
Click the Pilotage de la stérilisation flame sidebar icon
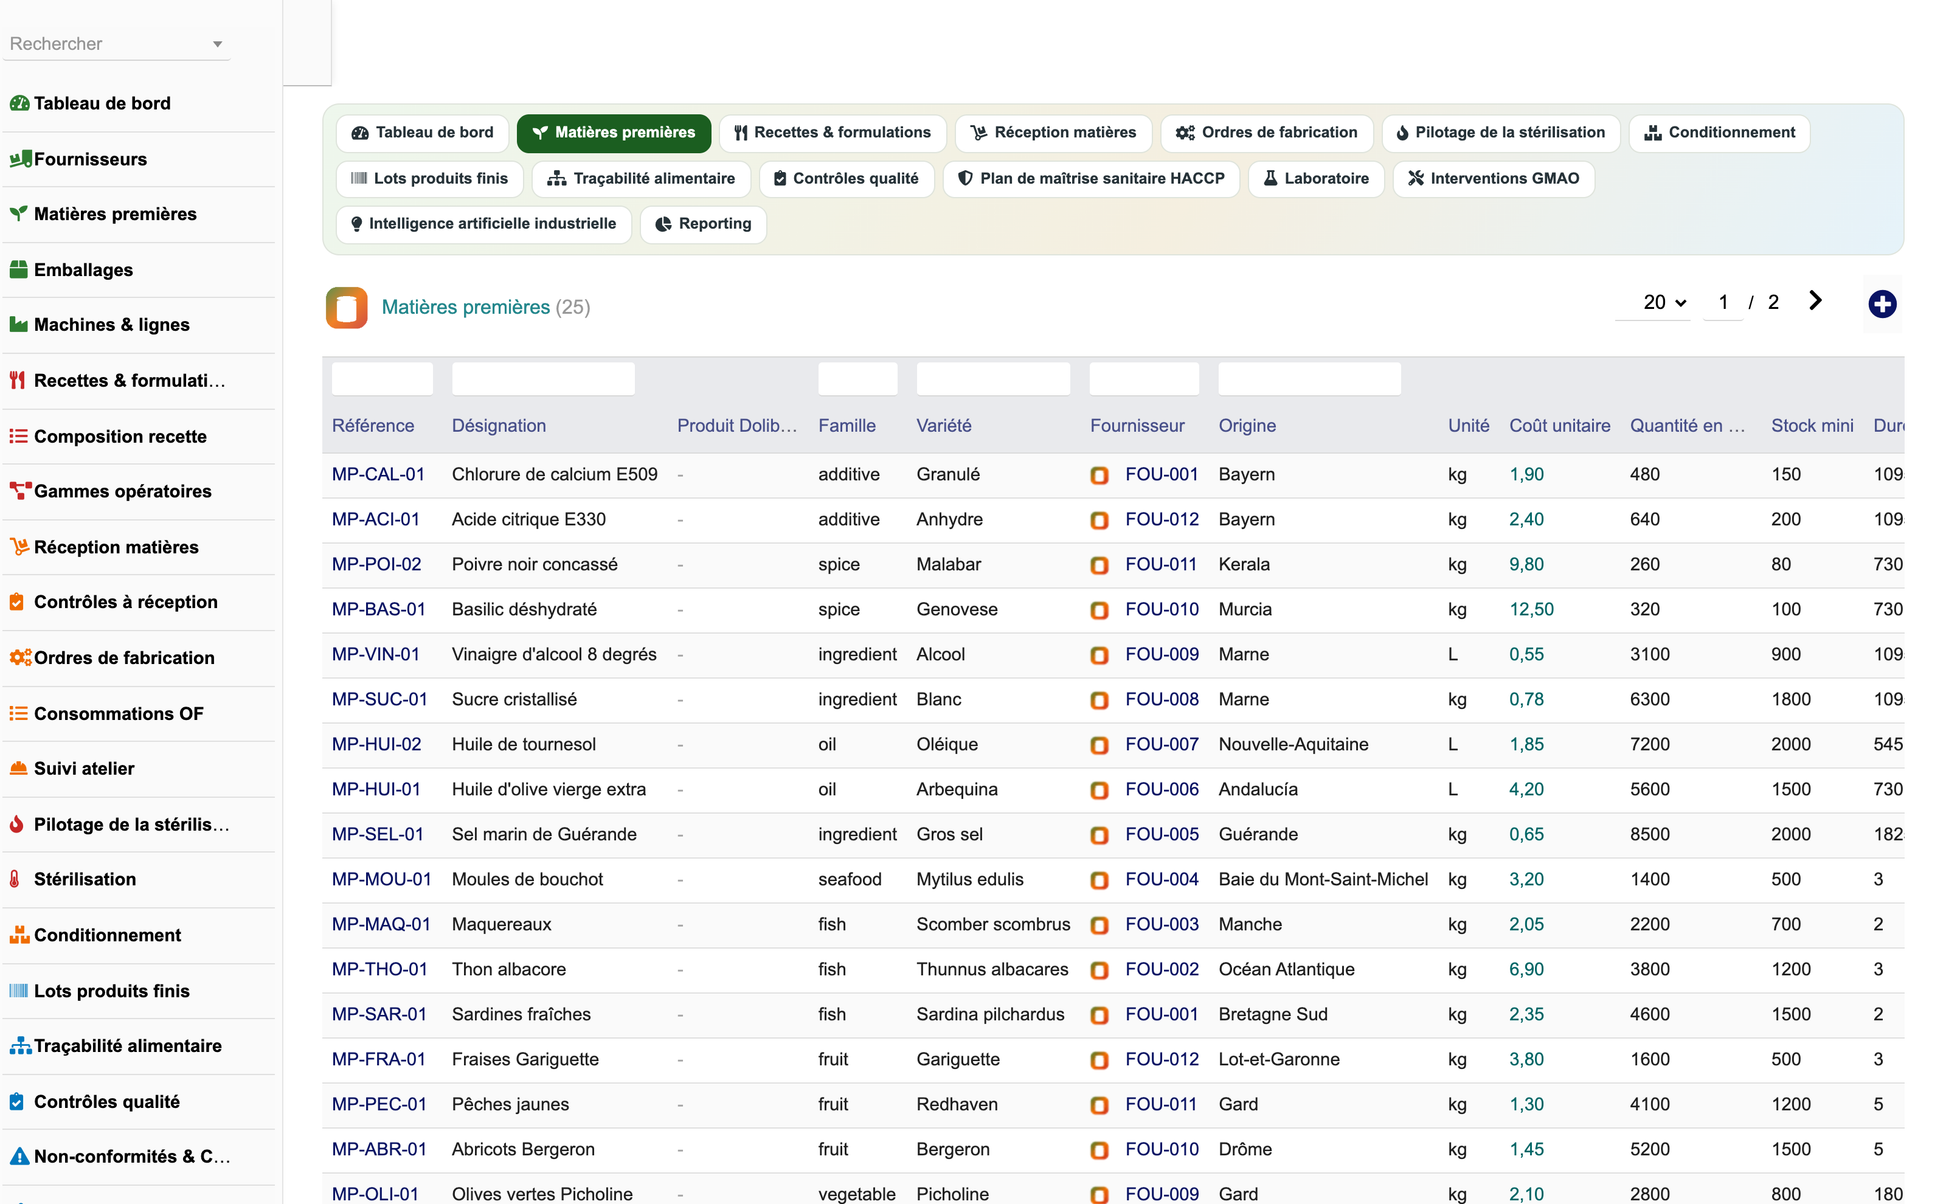coord(16,825)
